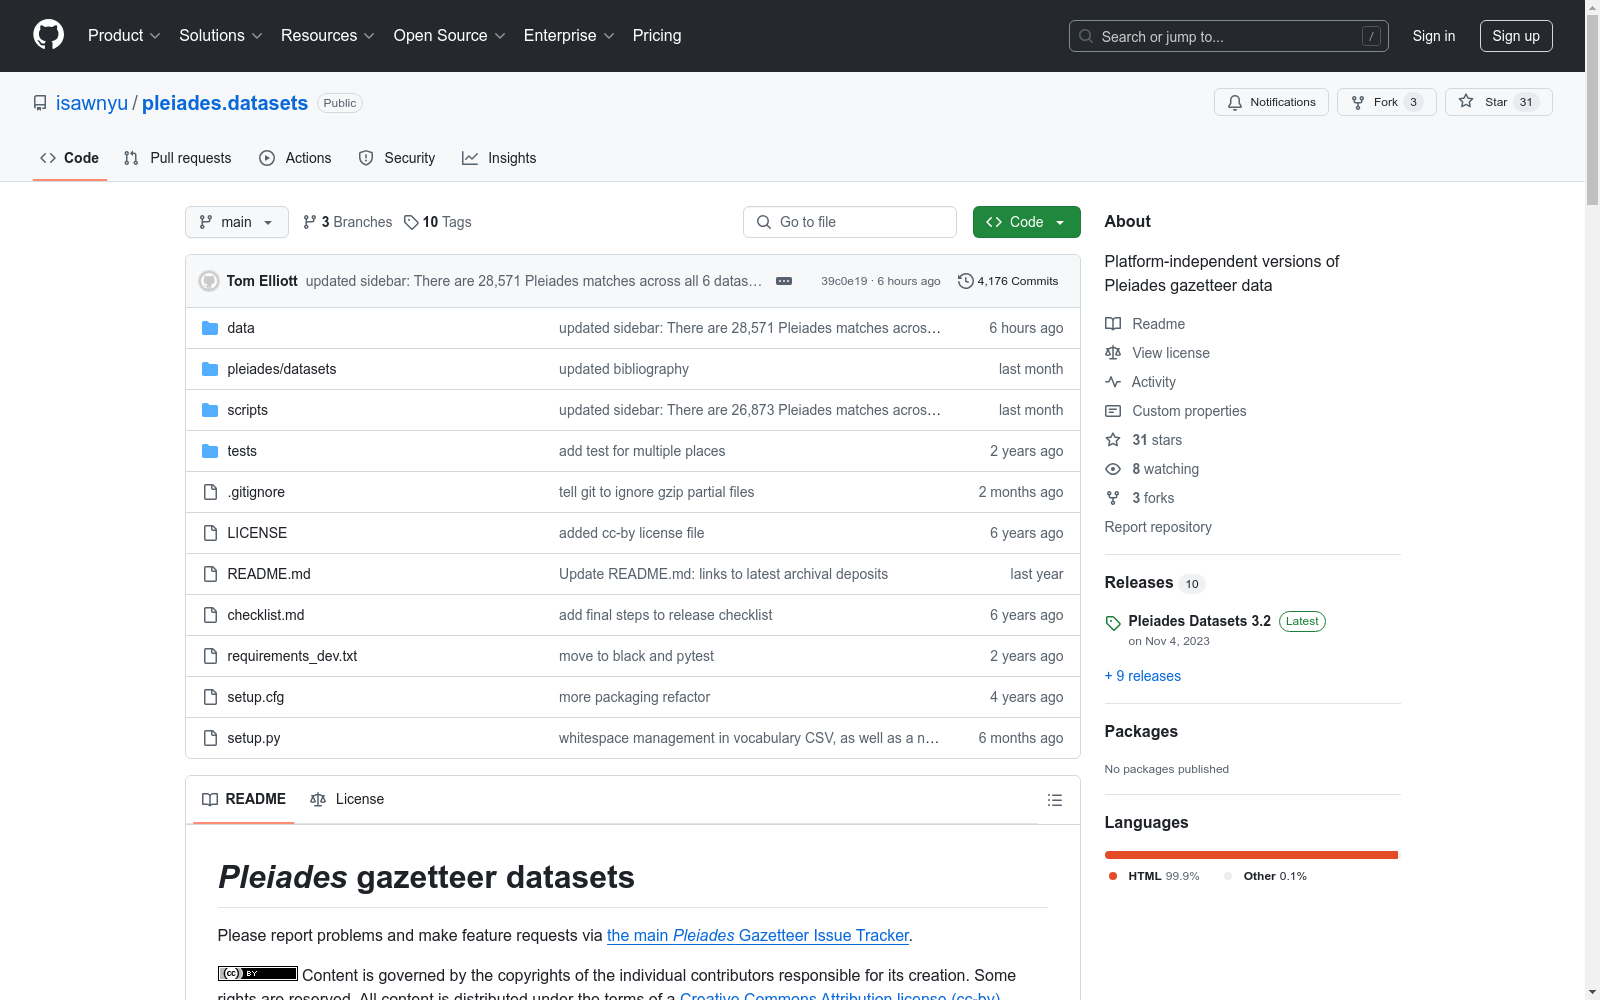Star the pleiades.datasets repository
1600x1000 pixels.
tap(1498, 102)
